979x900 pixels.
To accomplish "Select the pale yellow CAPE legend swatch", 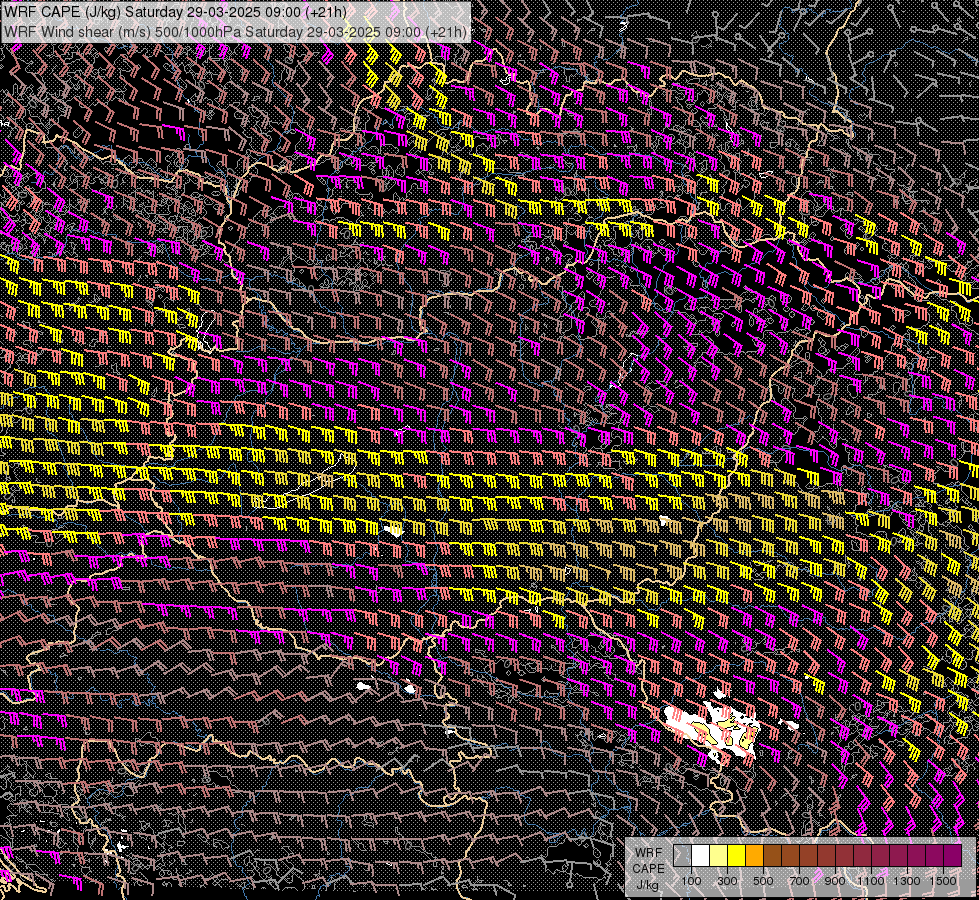I will (x=719, y=855).
